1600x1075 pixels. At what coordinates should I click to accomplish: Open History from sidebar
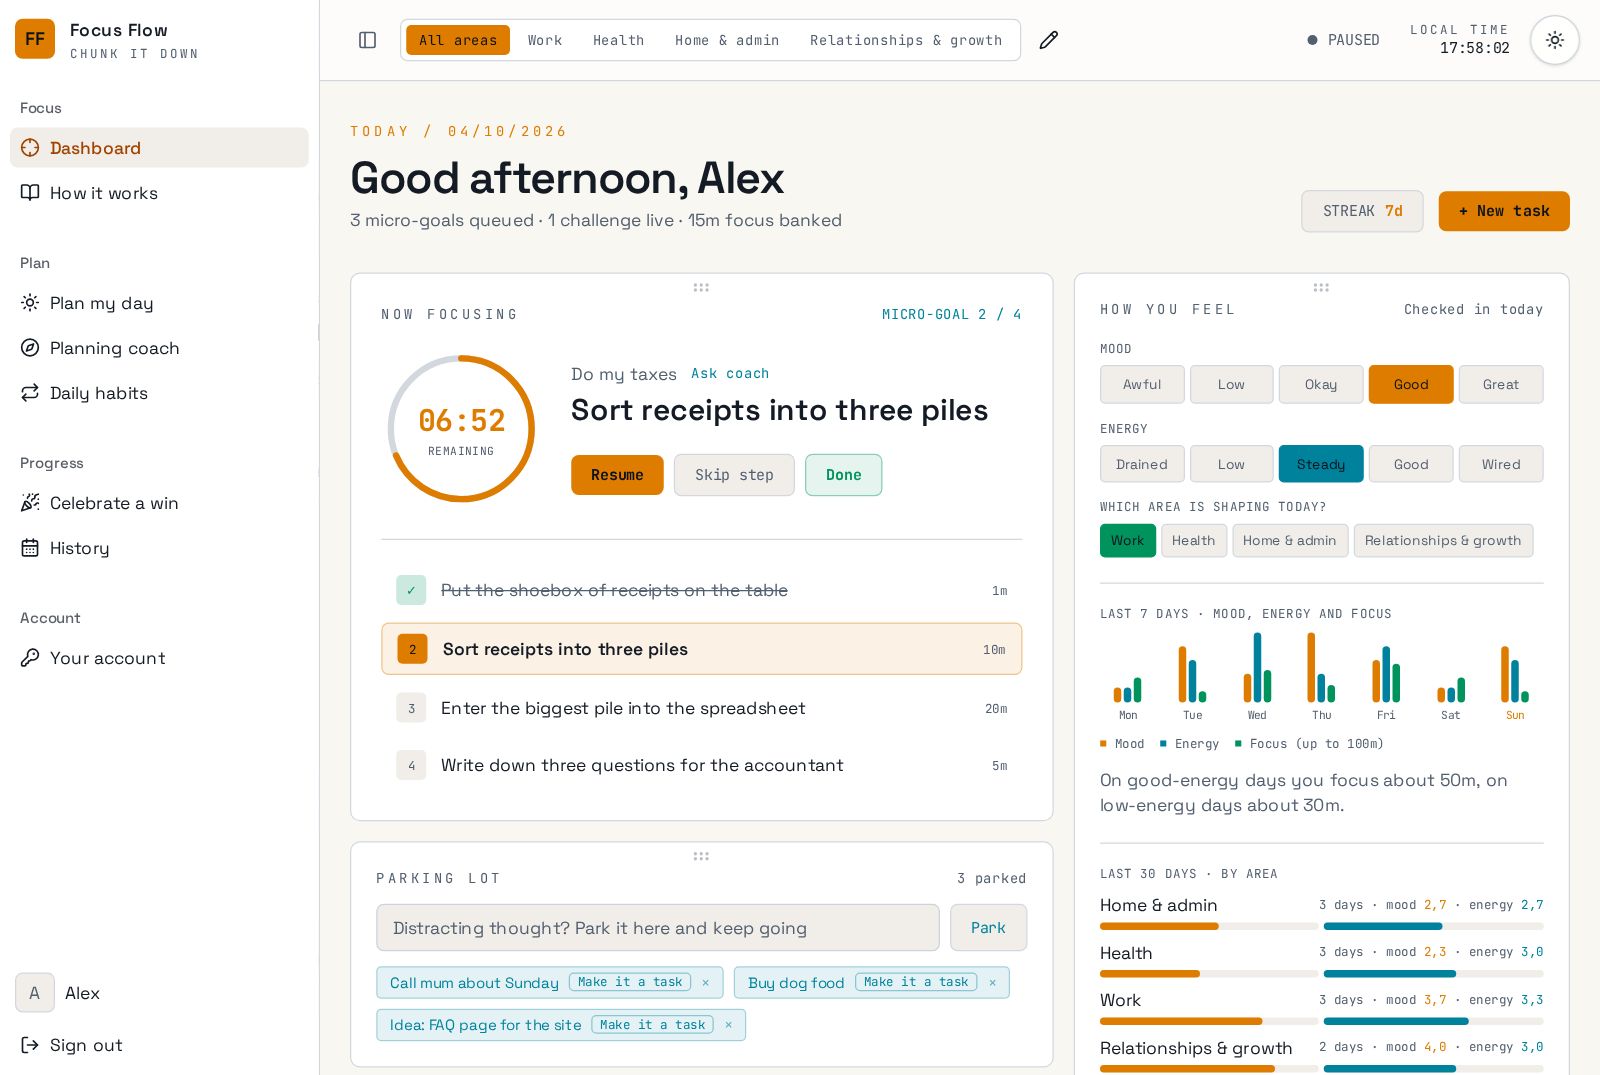click(159, 548)
